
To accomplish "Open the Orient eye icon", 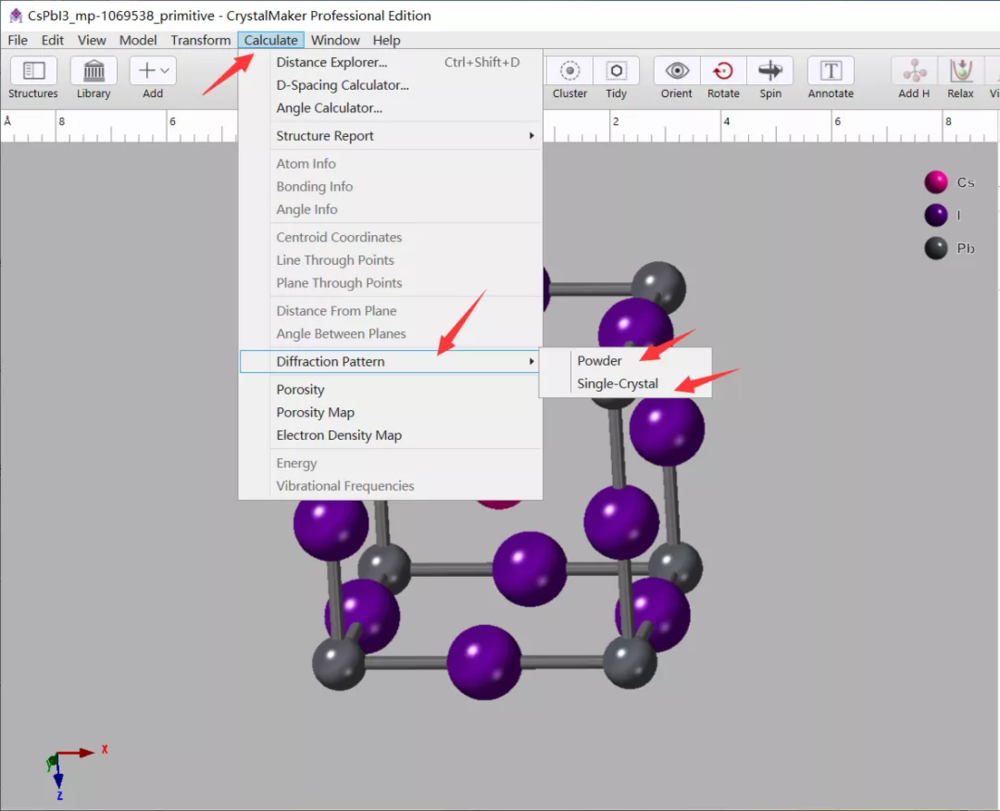I will (677, 70).
